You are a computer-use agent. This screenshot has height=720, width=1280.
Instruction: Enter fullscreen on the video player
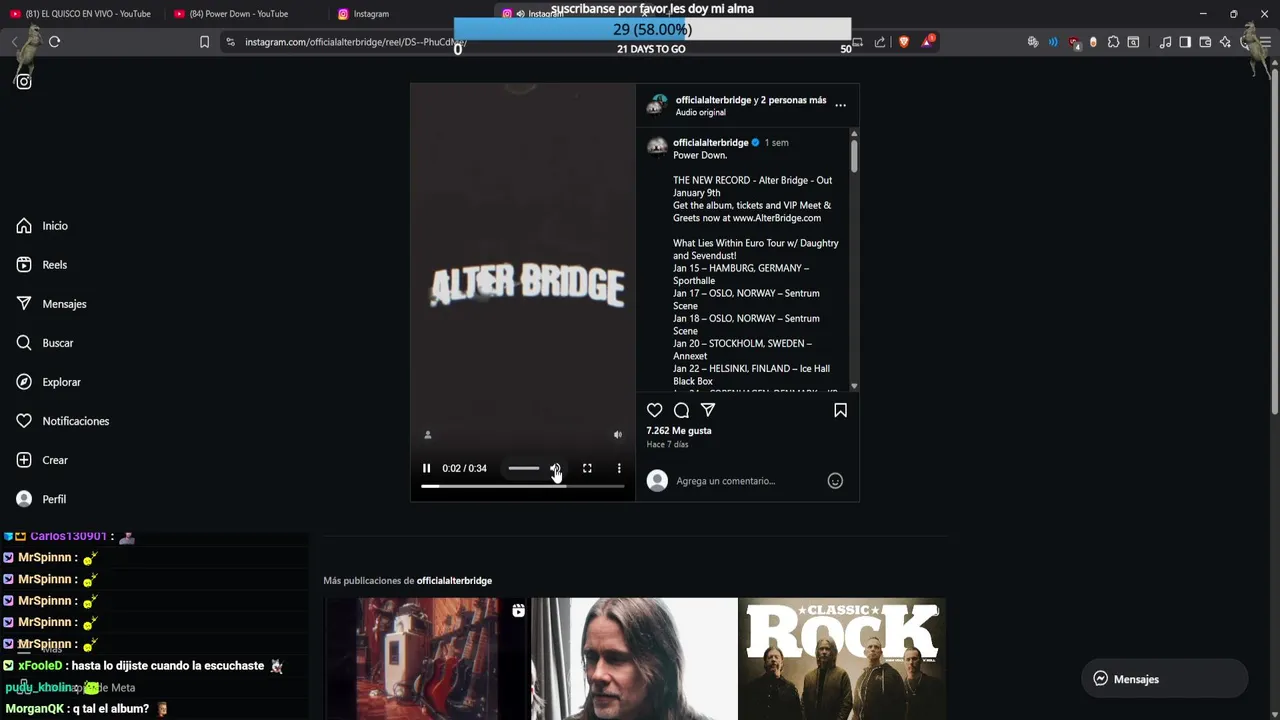[587, 468]
